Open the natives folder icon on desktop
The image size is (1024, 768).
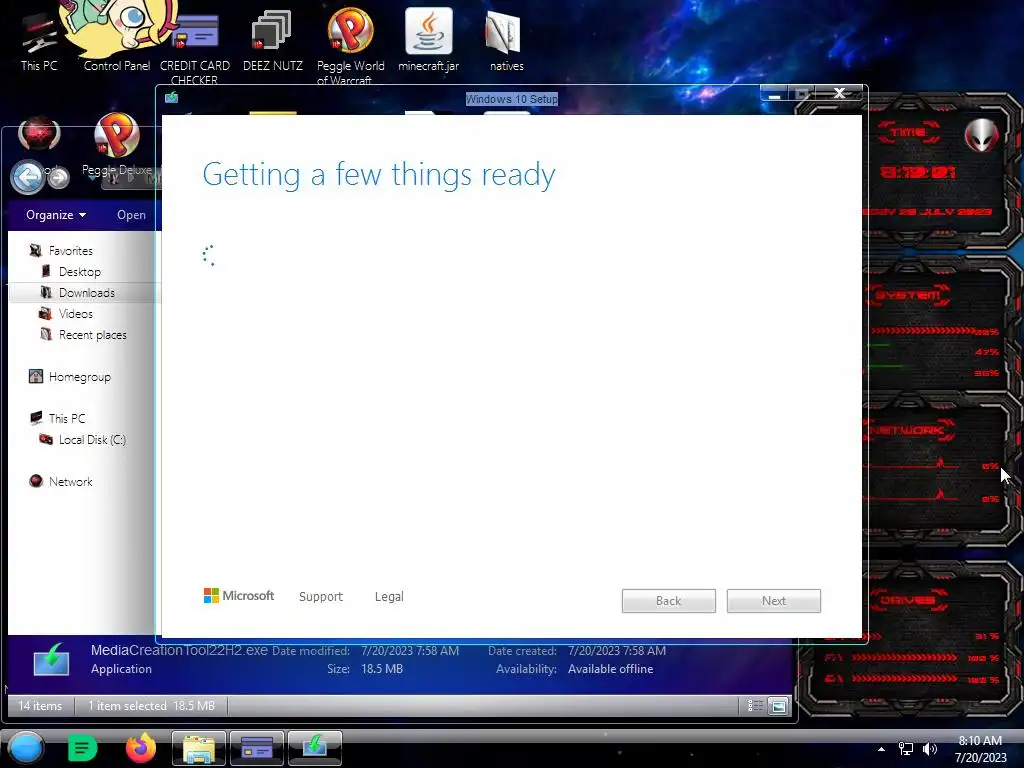(506, 40)
